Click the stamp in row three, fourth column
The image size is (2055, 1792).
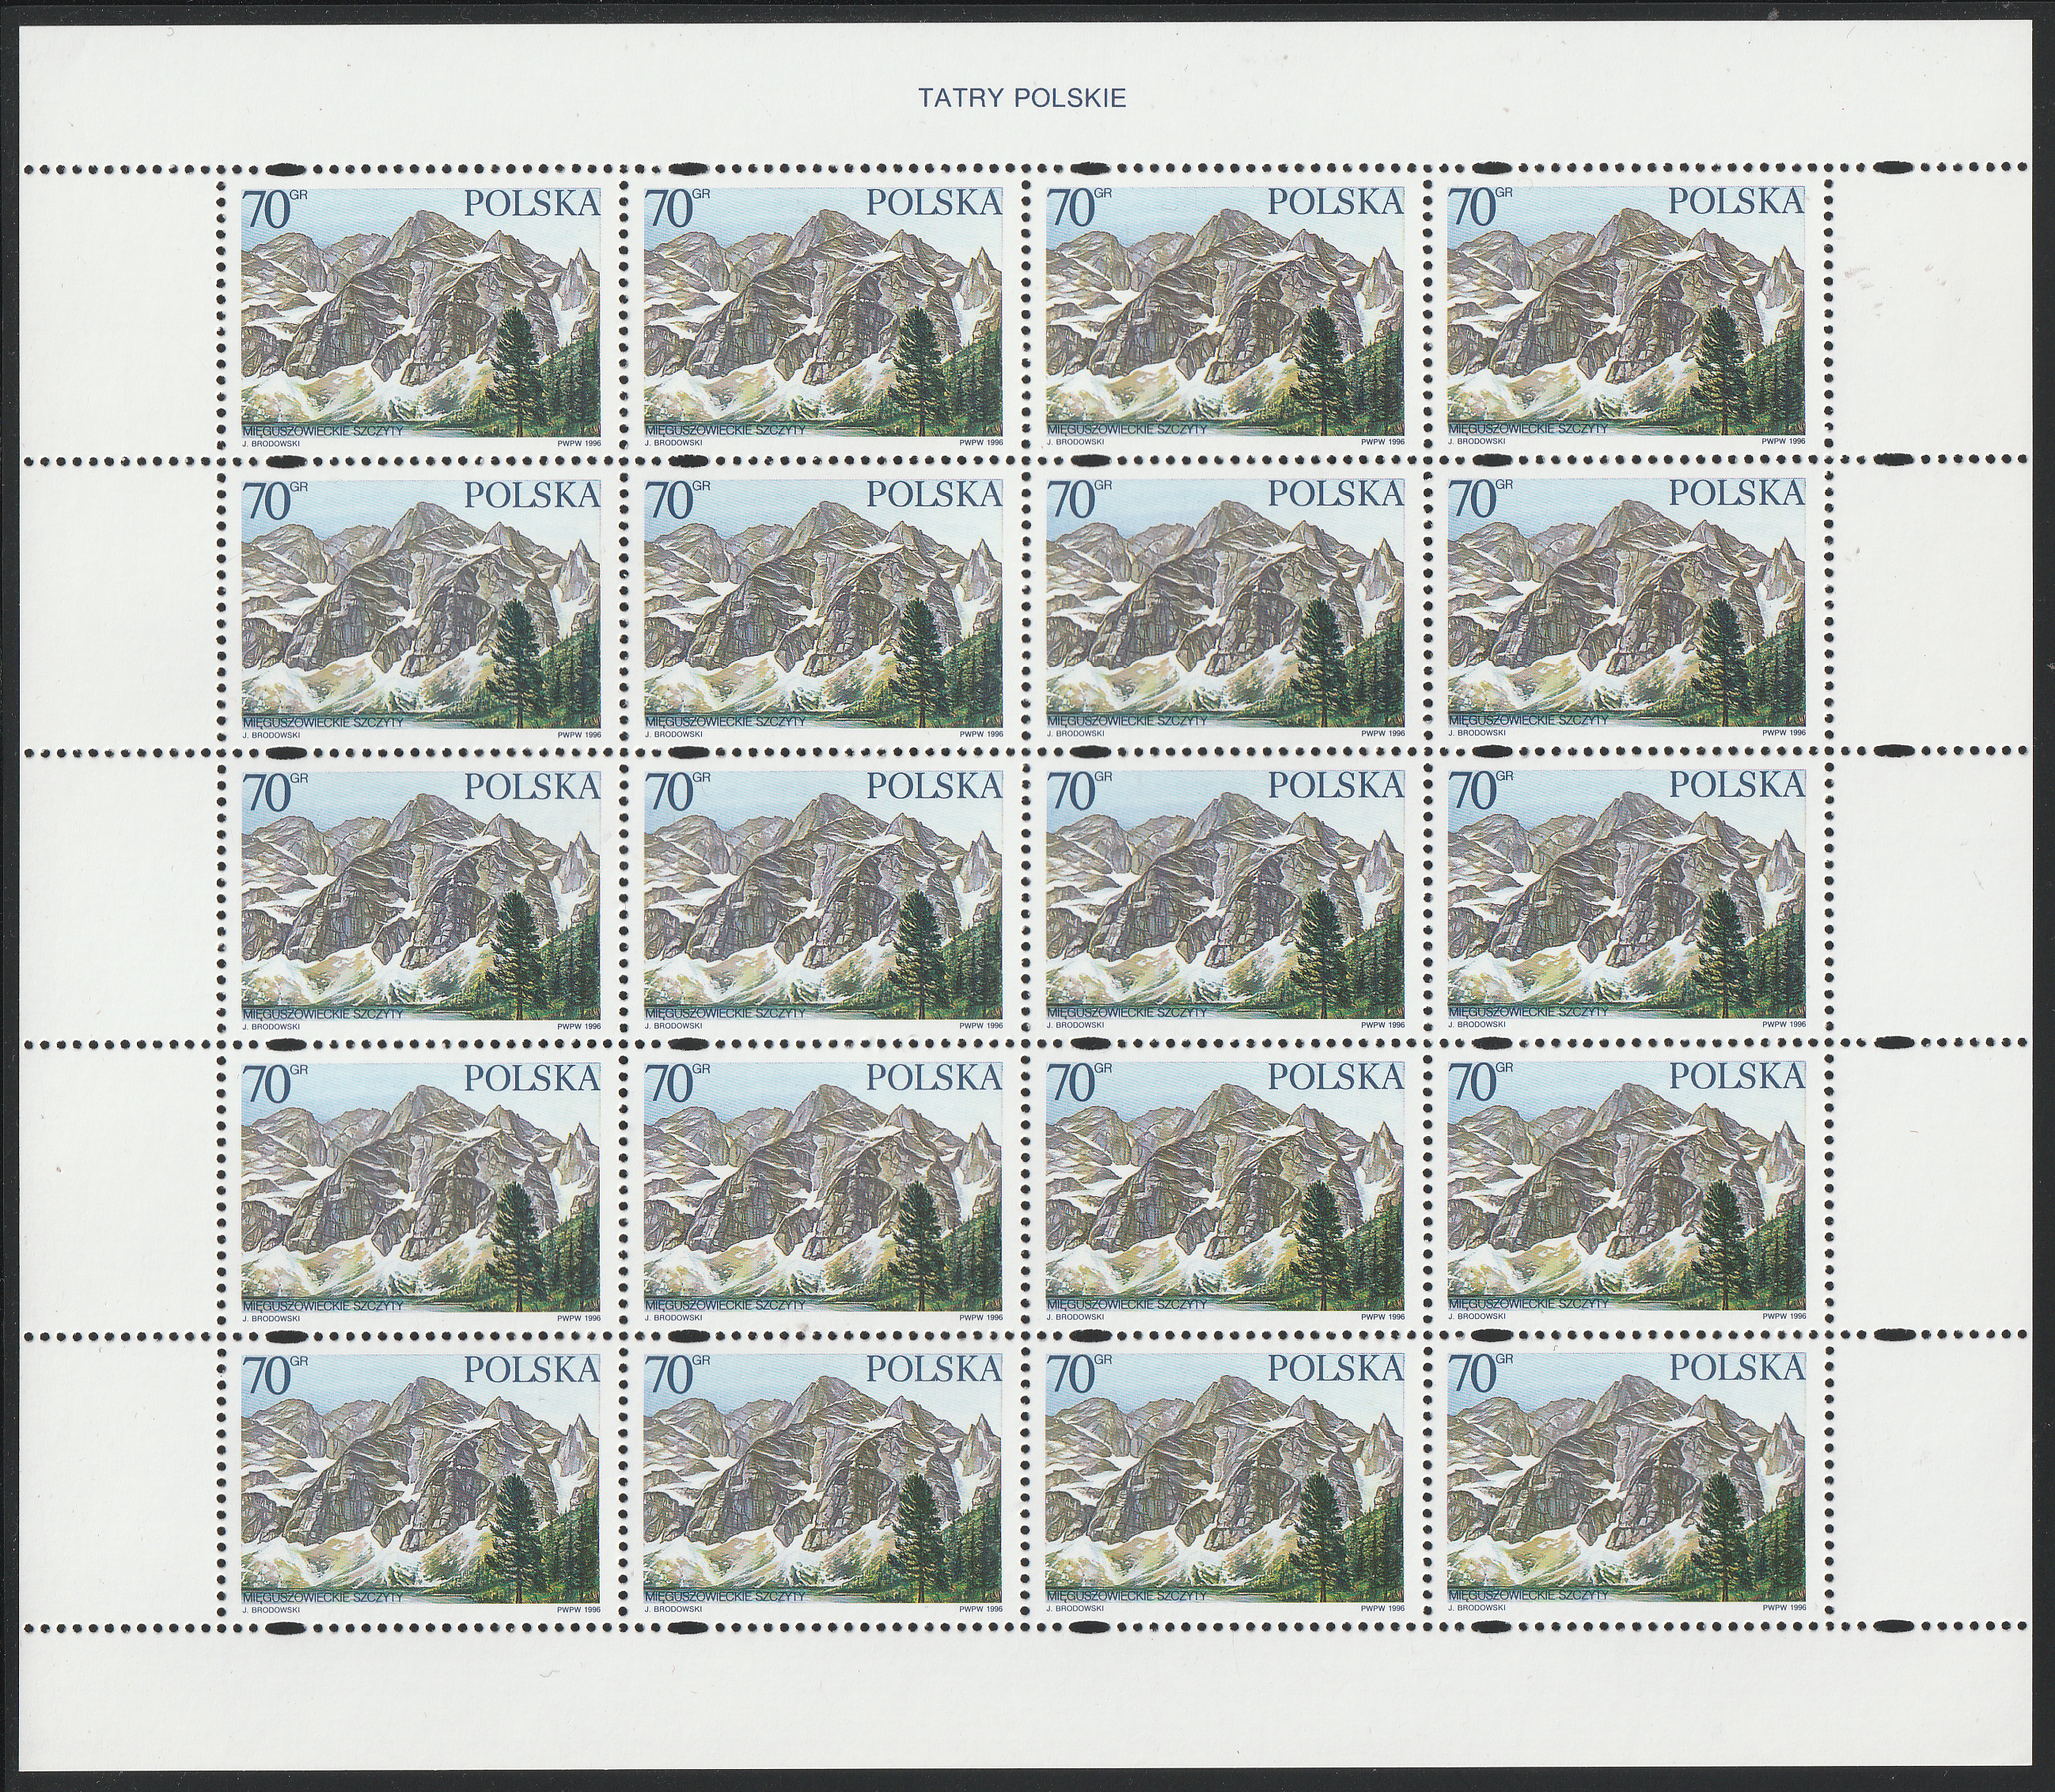pyautogui.click(x=1625, y=895)
